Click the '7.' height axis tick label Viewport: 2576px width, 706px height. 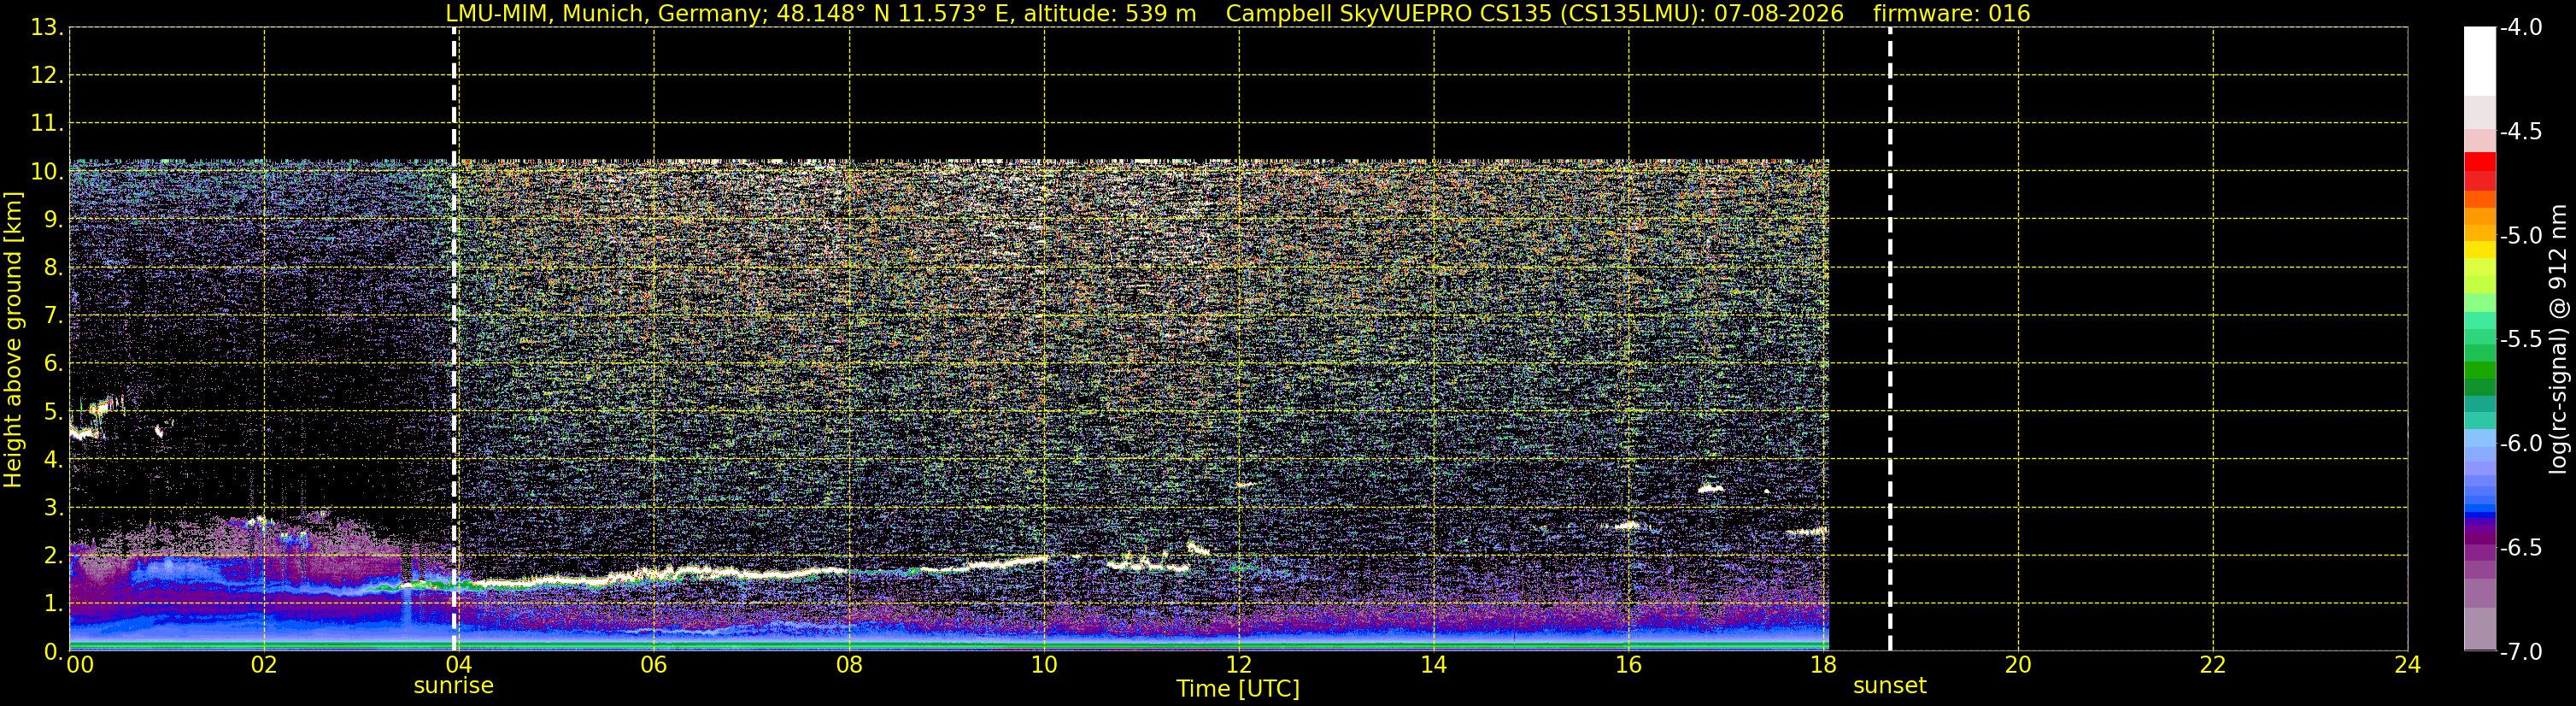[x=53, y=316]
